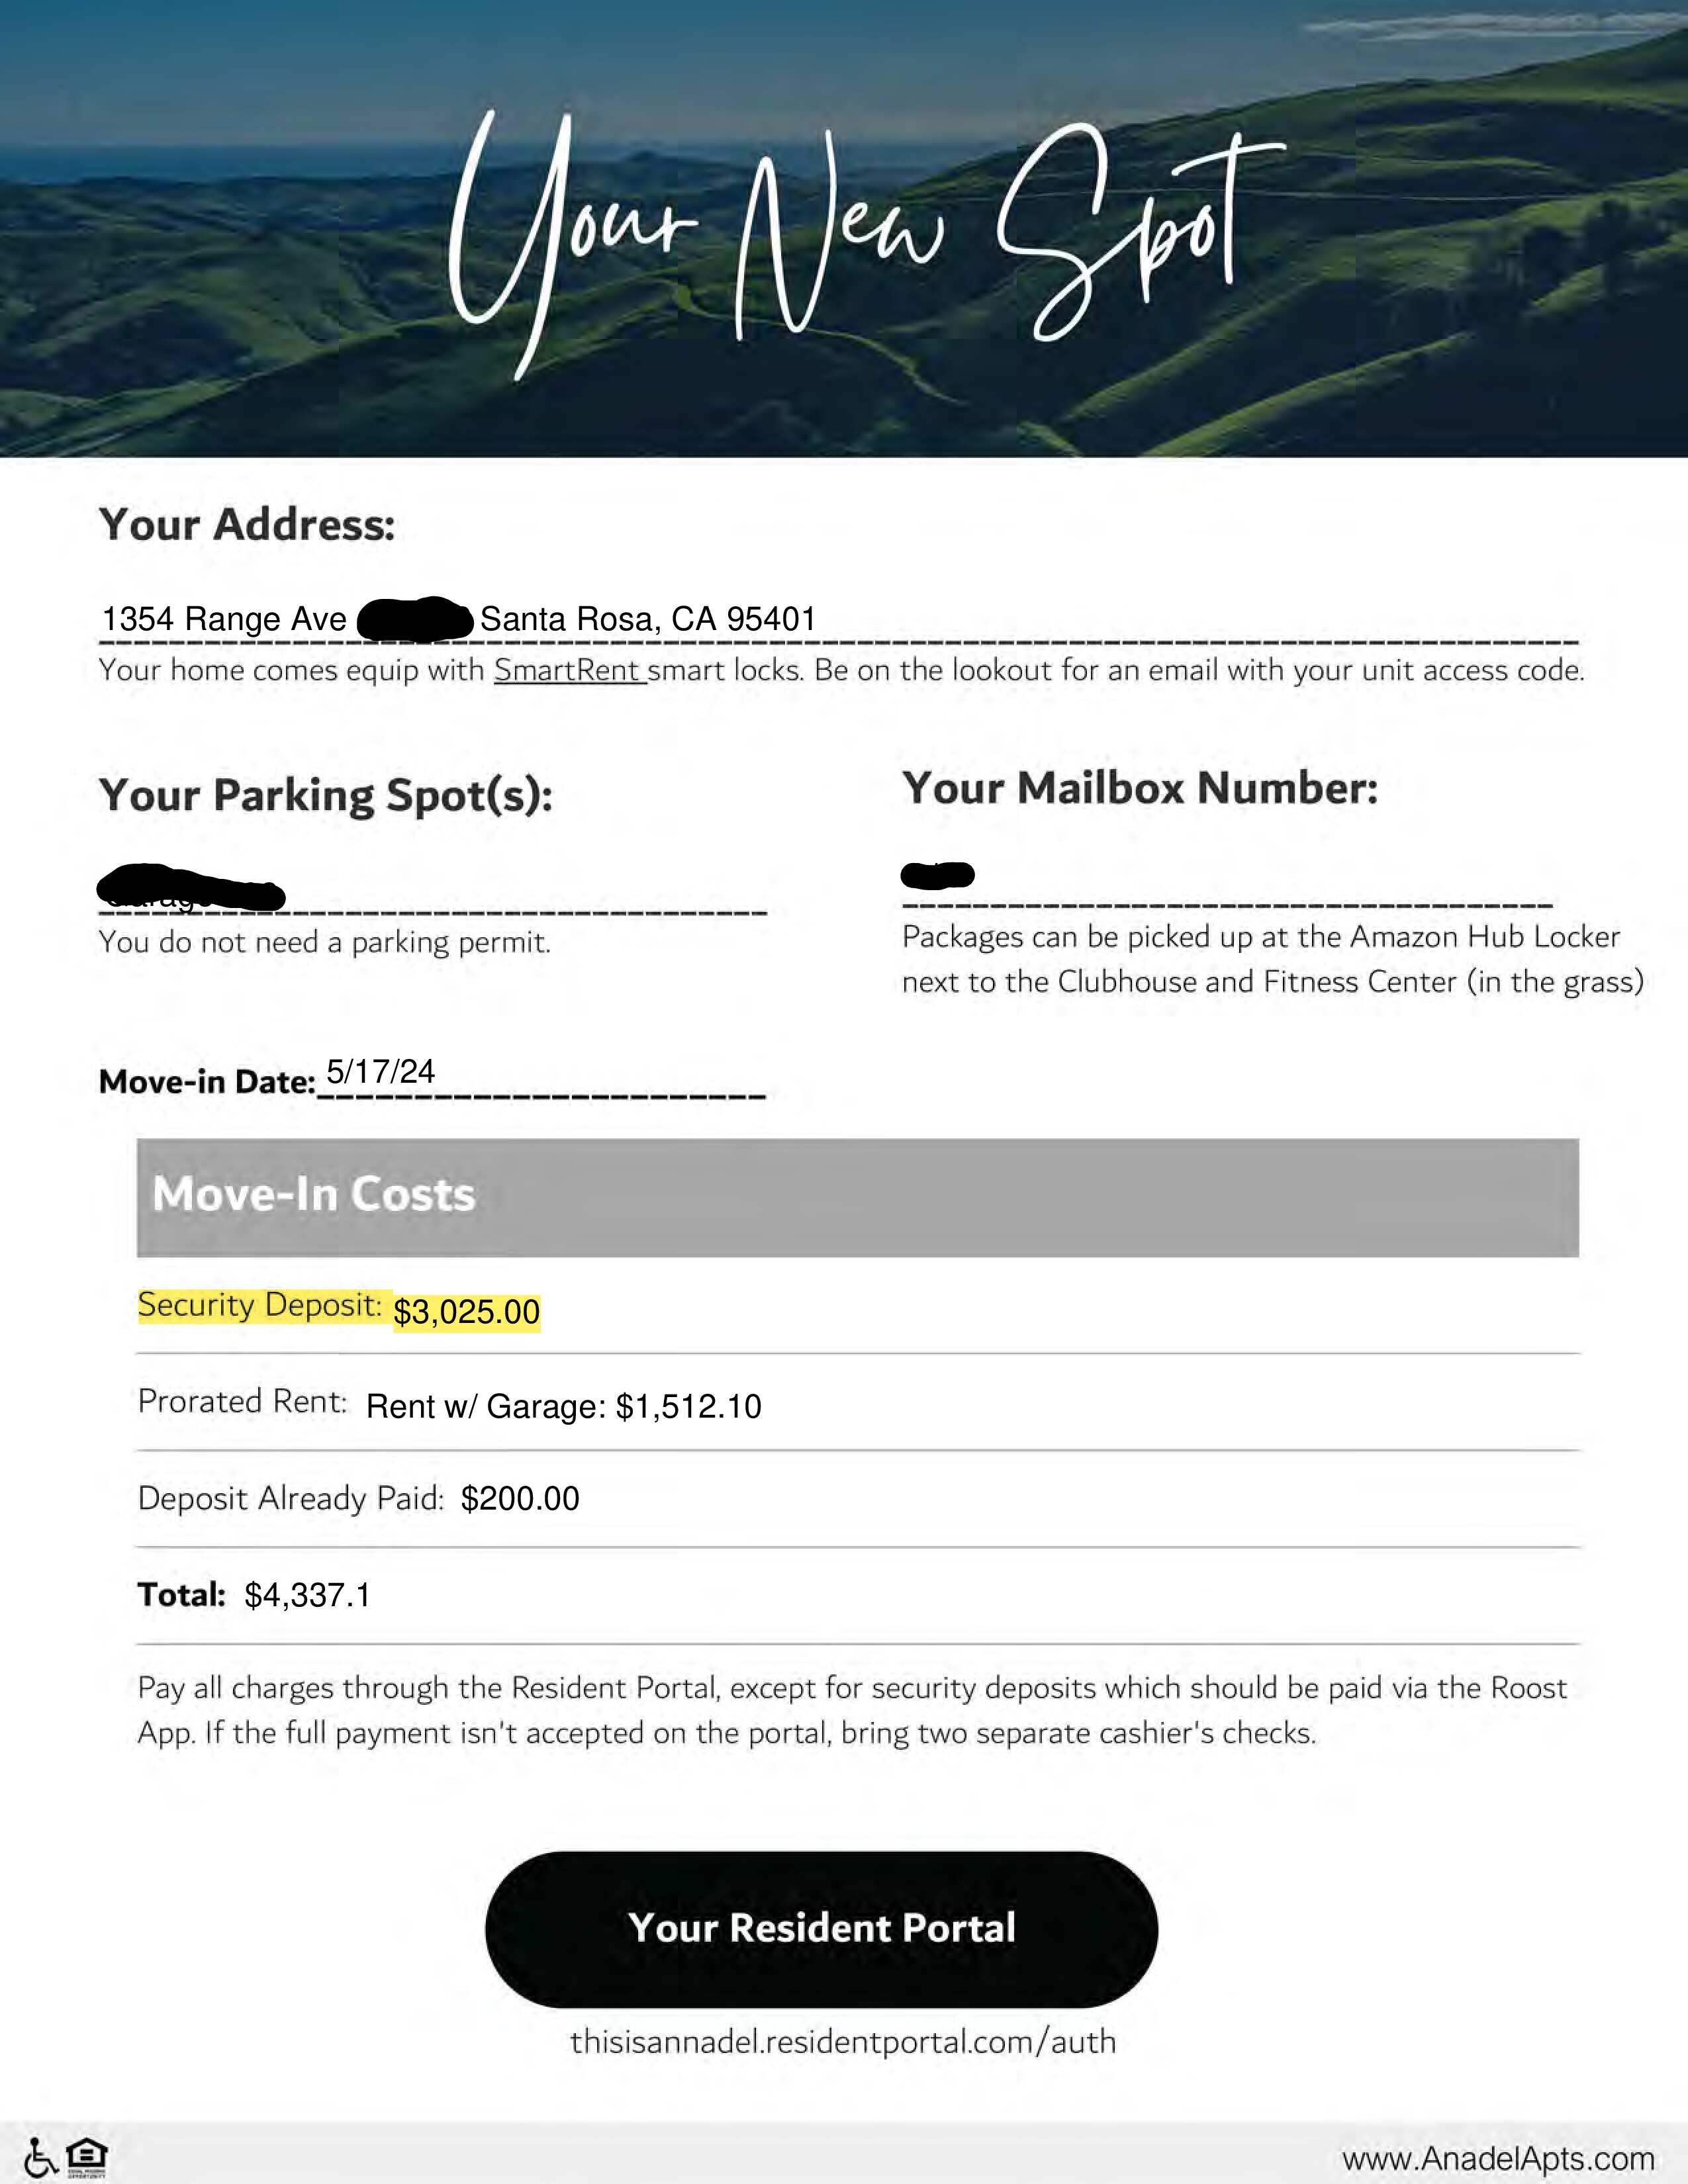
Task: Click the Your Parking Spot(s) heading
Action: 325,795
